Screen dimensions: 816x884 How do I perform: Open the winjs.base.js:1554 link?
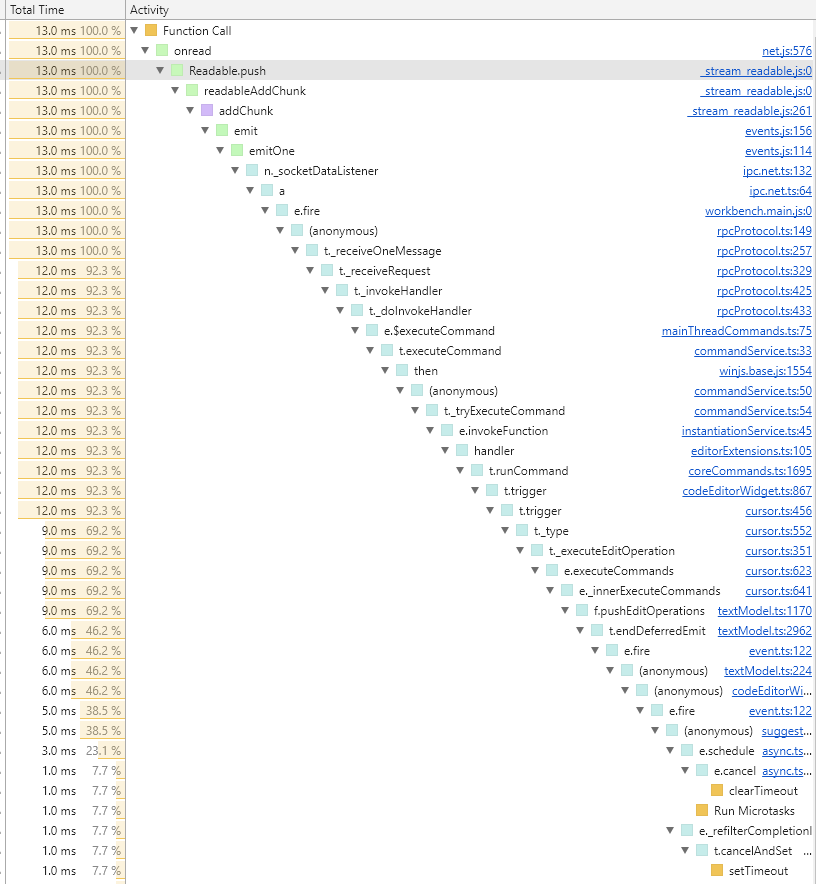click(765, 371)
